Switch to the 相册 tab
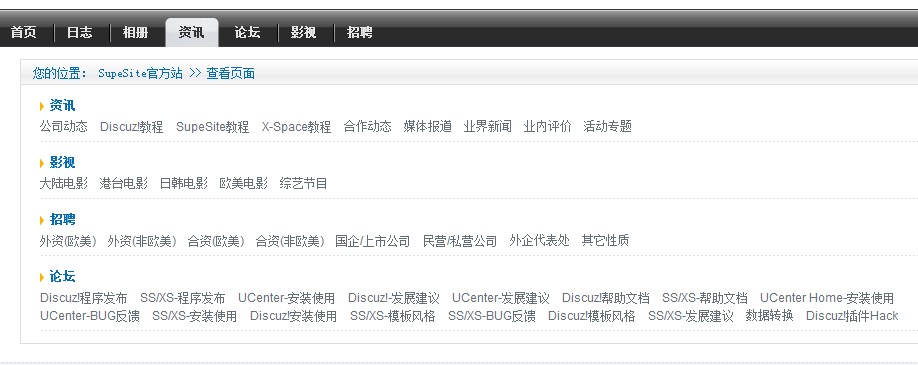The width and height of the screenshot is (918, 365). [135, 32]
